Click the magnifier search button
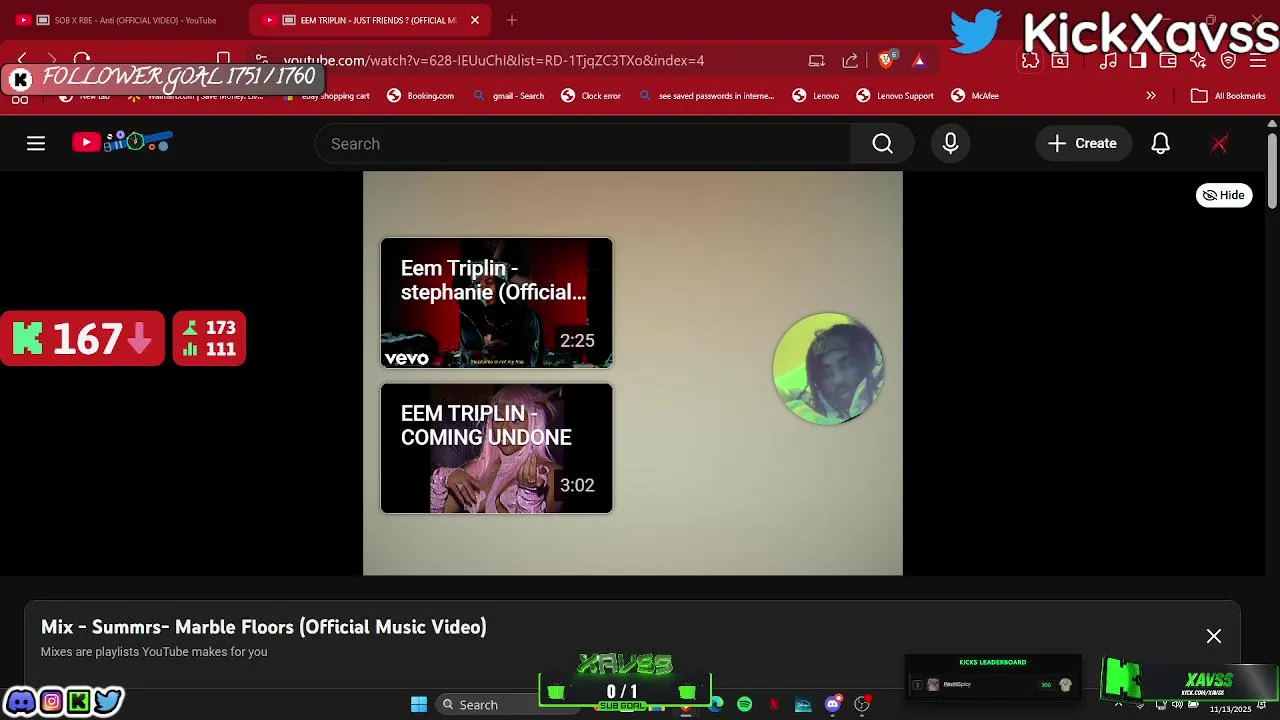 tap(882, 144)
